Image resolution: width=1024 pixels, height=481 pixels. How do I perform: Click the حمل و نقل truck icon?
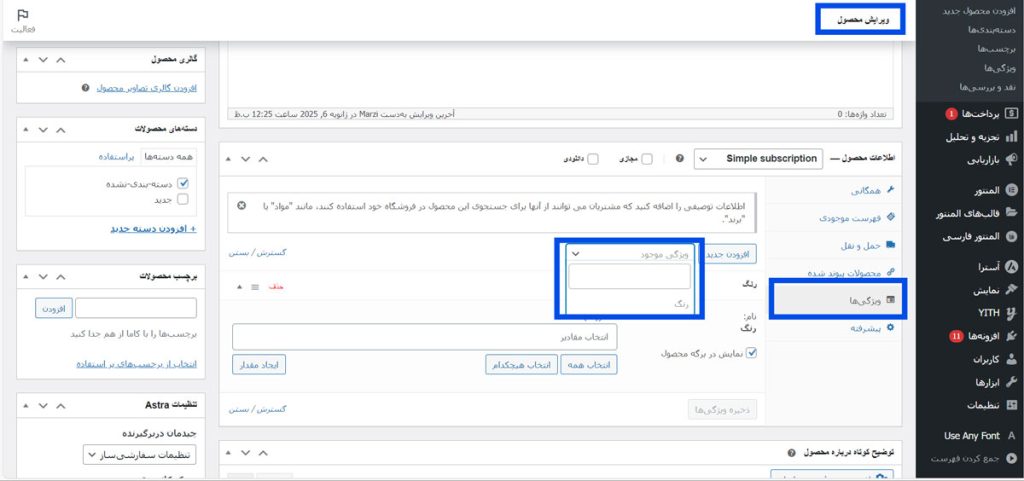point(889,245)
